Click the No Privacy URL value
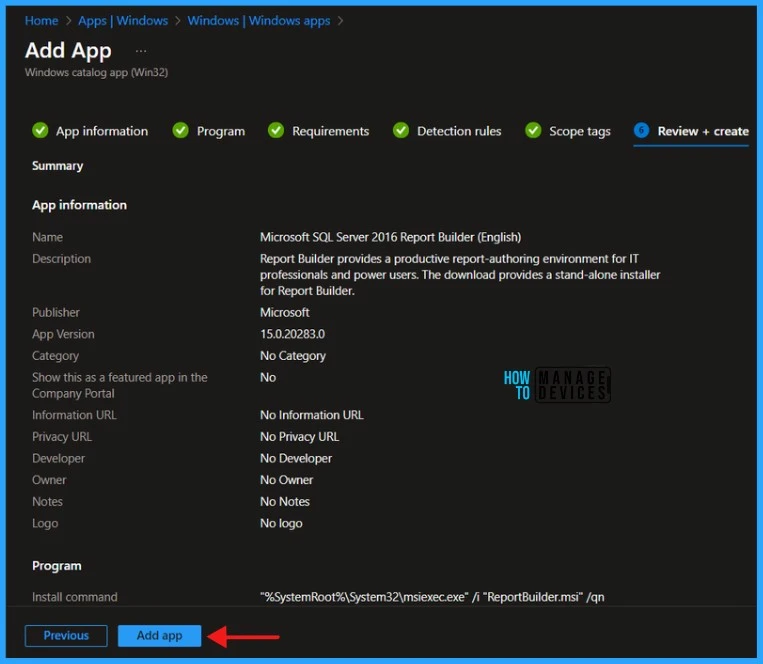Image resolution: width=763 pixels, height=664 pixels. point(299,437)
